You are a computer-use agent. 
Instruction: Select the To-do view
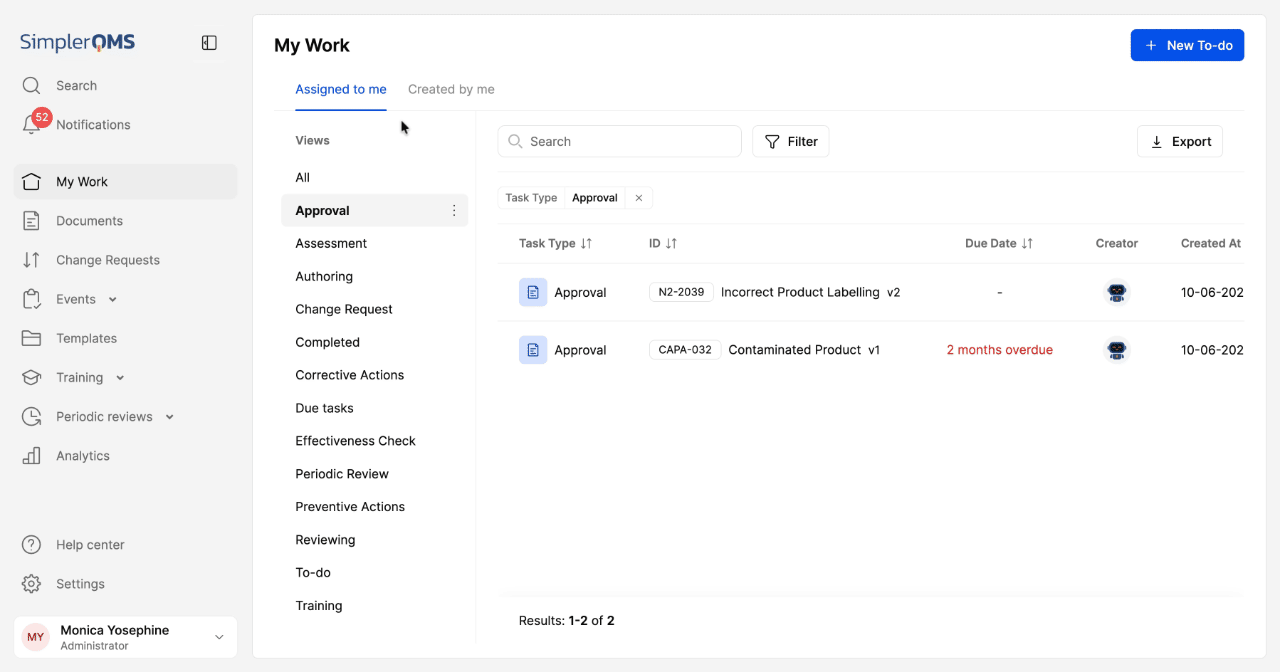click(375, 573)
